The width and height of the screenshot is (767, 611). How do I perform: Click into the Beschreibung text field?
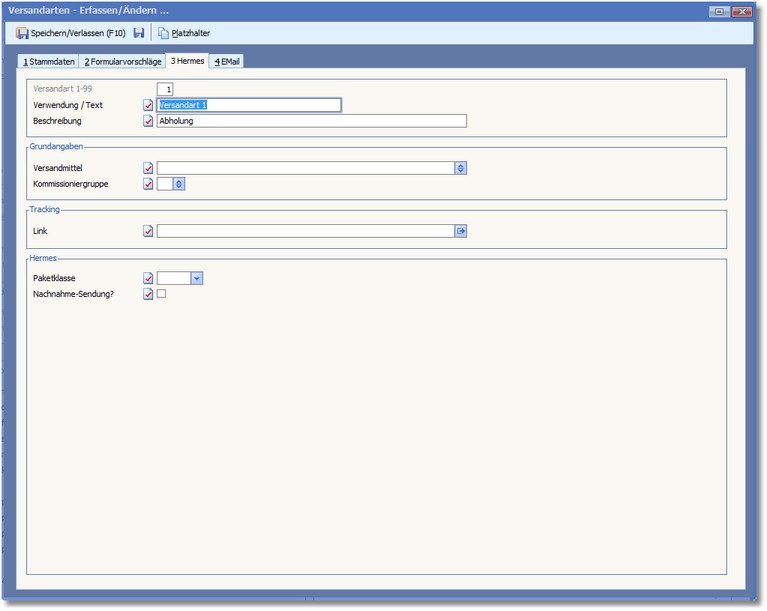[311, 121]
